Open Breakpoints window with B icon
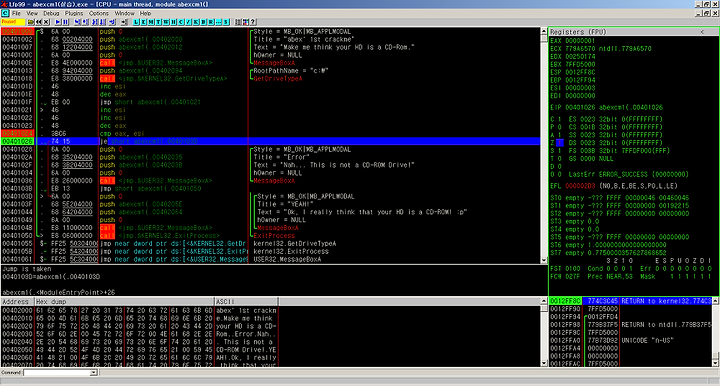Screen dimensions: 720x386 [x=203, y=22]
